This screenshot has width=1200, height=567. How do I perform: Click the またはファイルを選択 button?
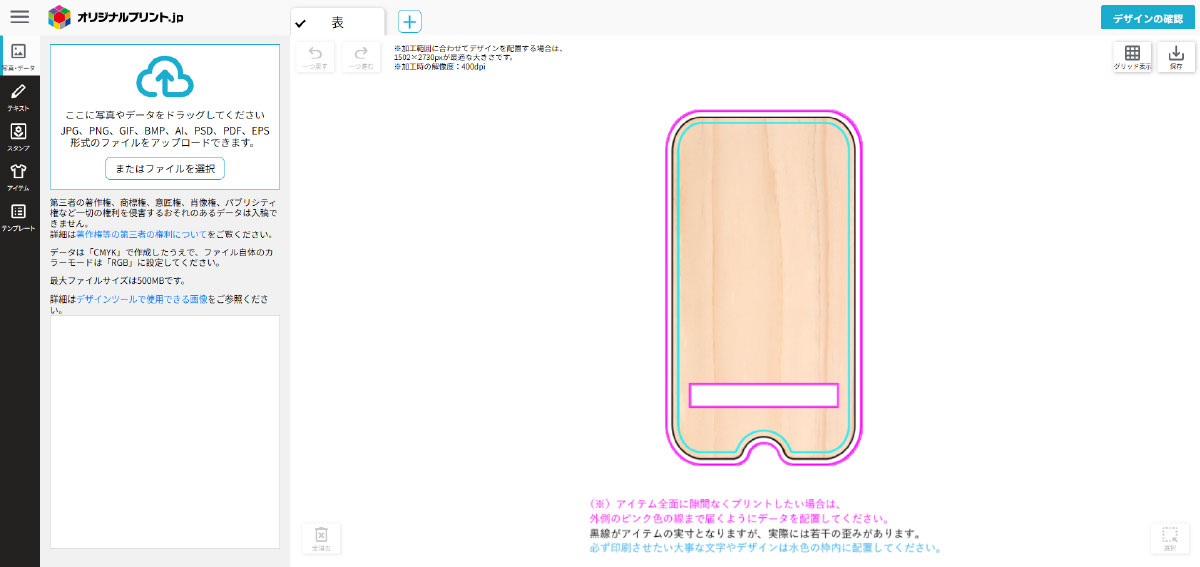pyautogui.click(x=165, y=168)
